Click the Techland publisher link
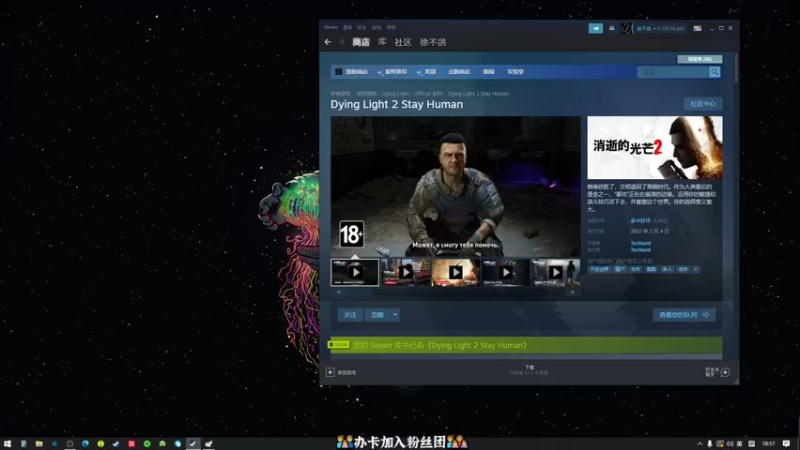Viewport: 800px width, 450px height. [x=640, y=250]
